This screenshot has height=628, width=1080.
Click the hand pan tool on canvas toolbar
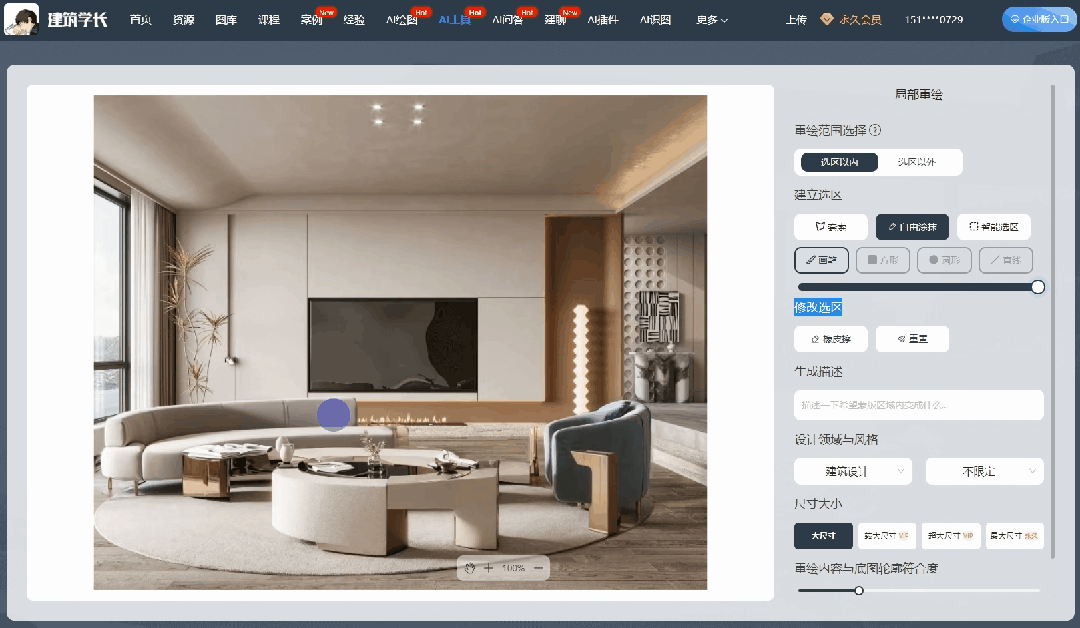pos(470,568)
